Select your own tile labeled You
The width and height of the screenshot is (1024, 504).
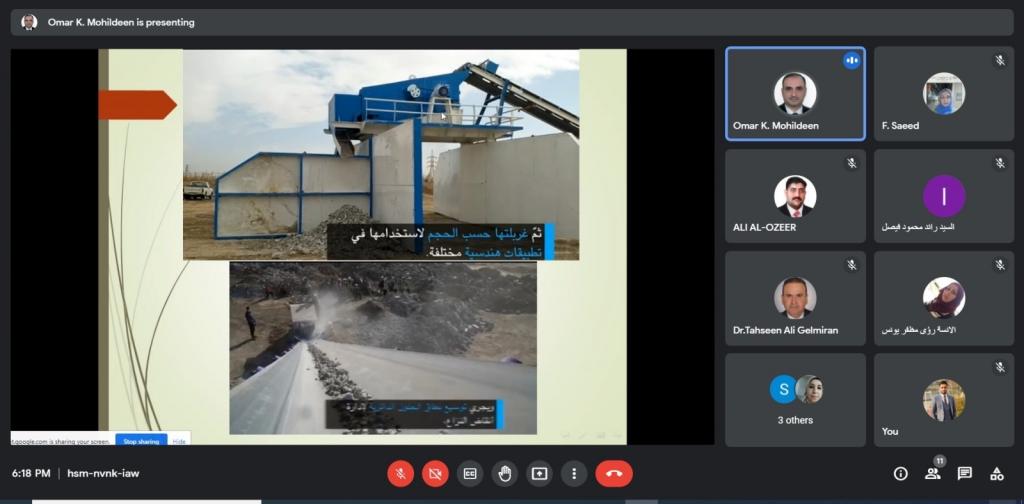click(x=943, y=399)
